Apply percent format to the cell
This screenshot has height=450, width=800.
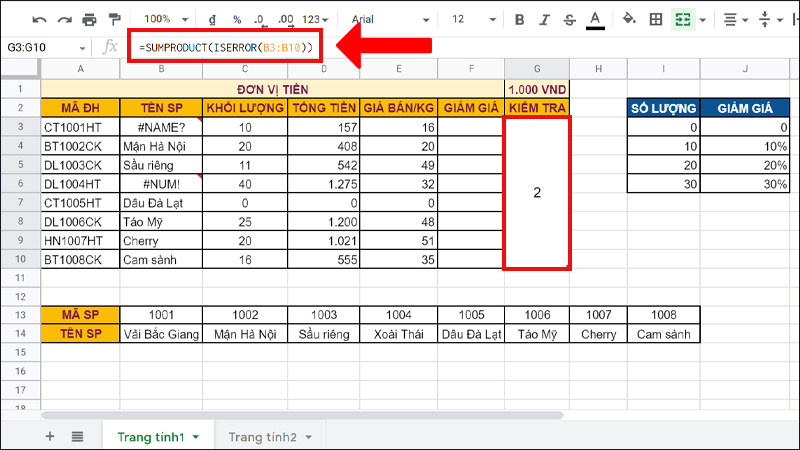pyautogui.click(x=237, y=19)
